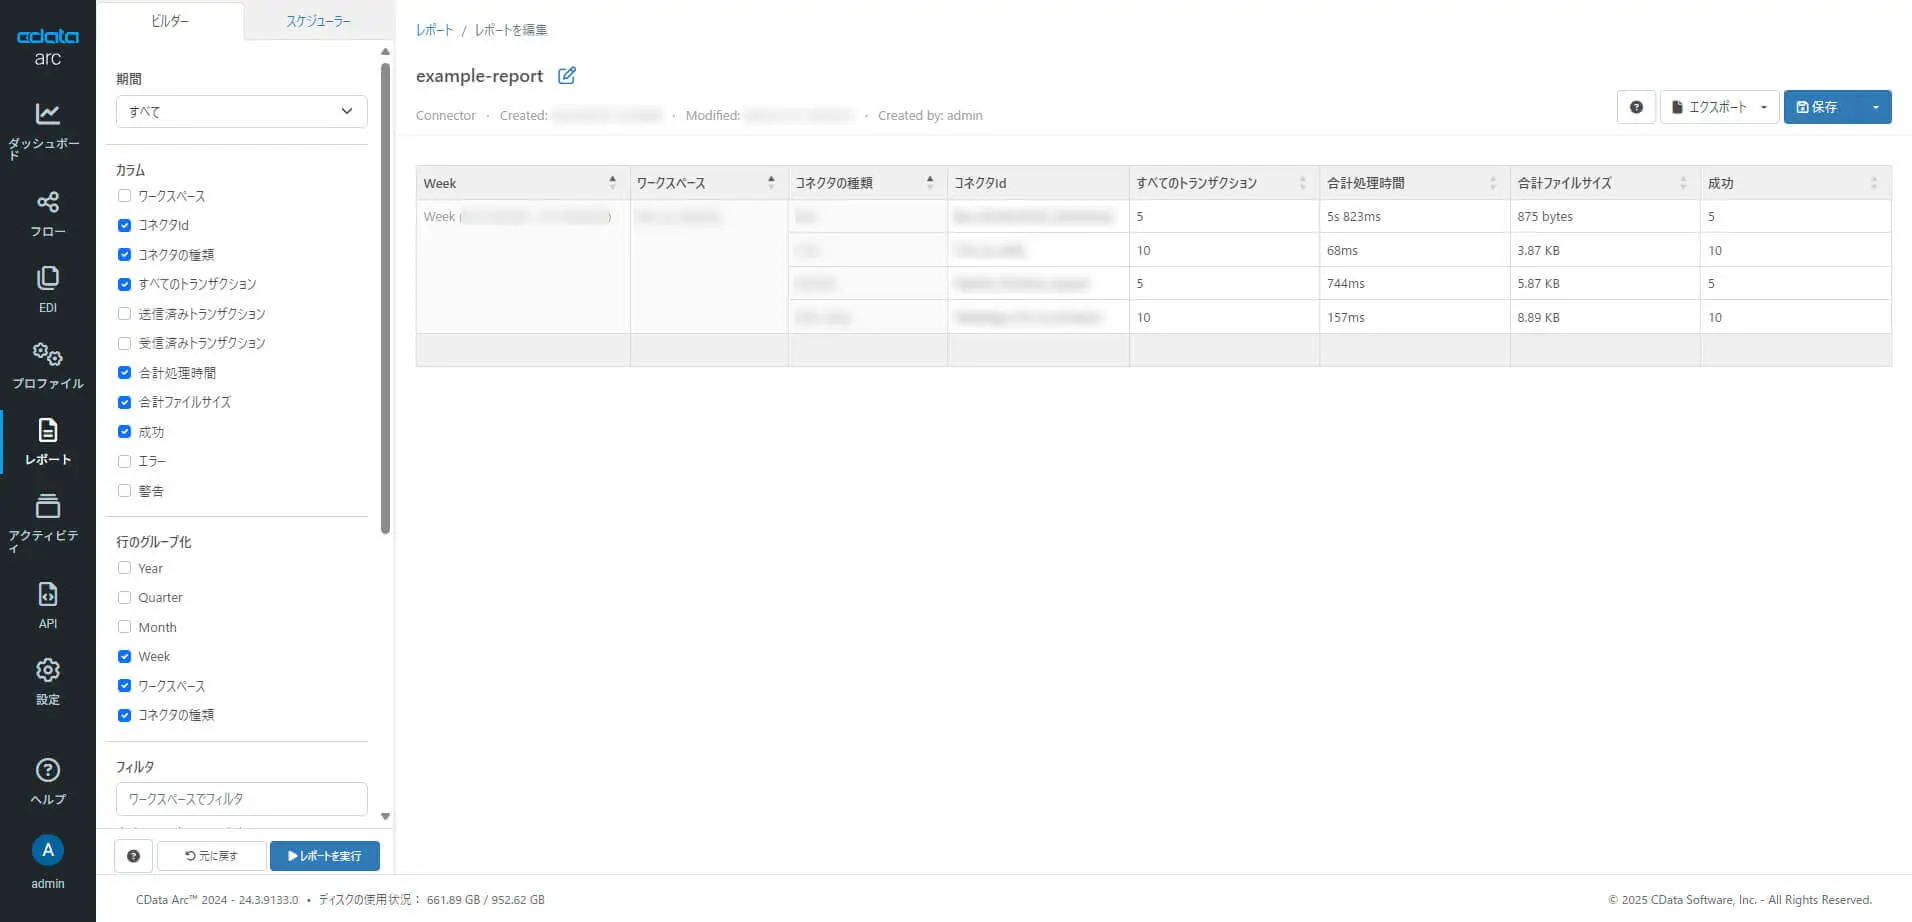Screen dimensions: 1912x922
Task: Open the ヘルプ question mark icon
Action: click(47, 770)
